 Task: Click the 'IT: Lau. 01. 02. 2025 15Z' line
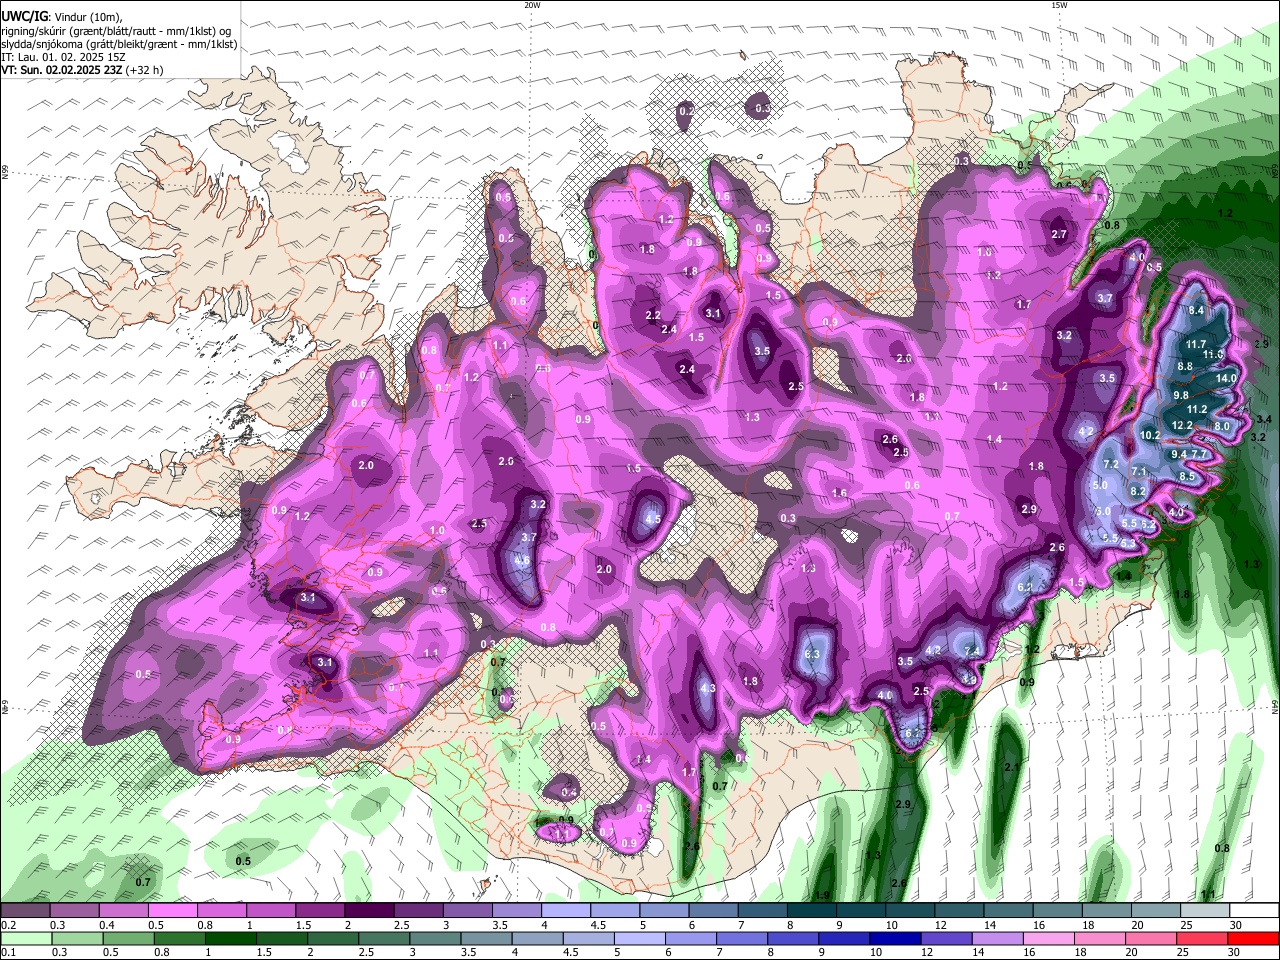tap(63, 57)
